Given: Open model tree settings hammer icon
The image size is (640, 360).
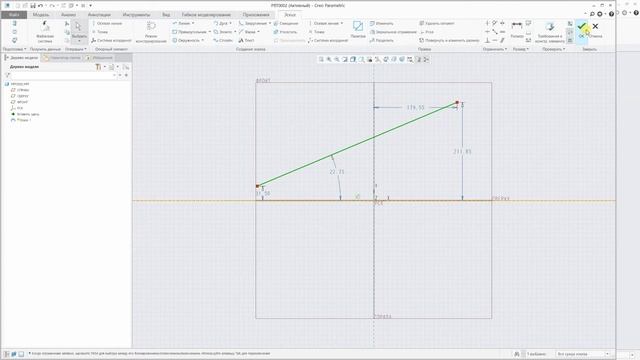Looking at the screenshot, I should [98, 67].
